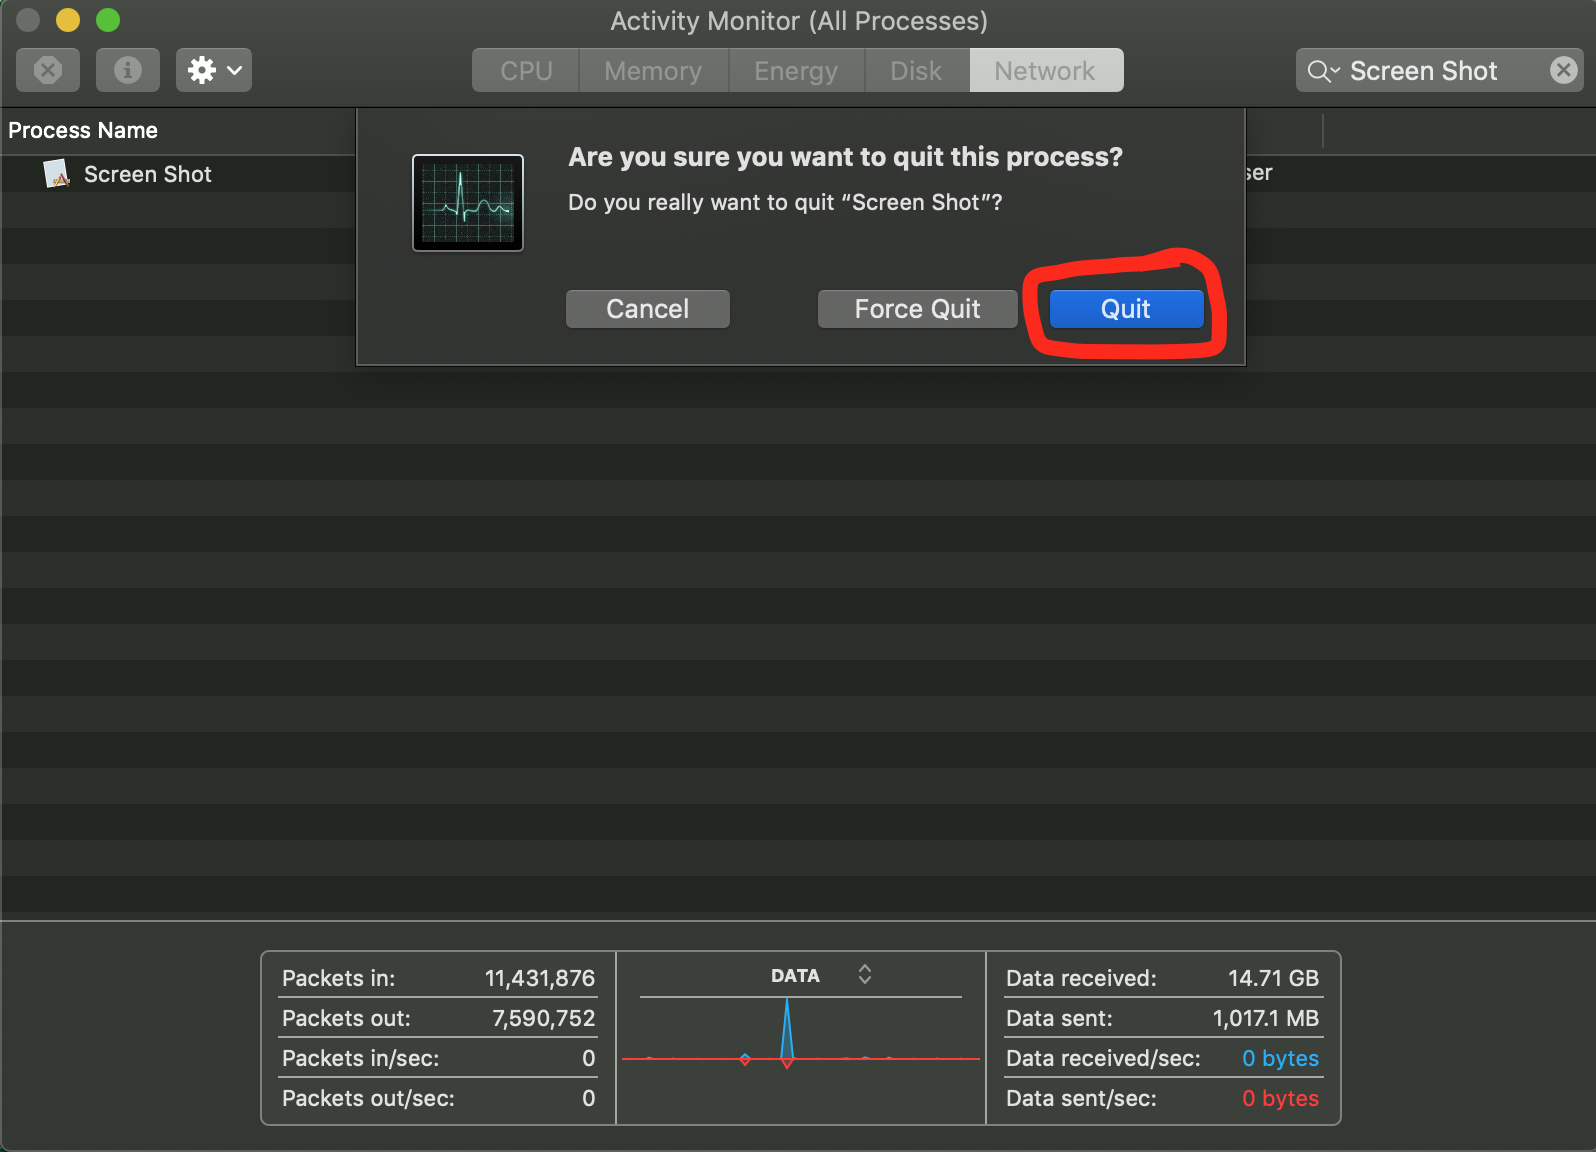Click the Packets out value 7,590,752

543,1018
